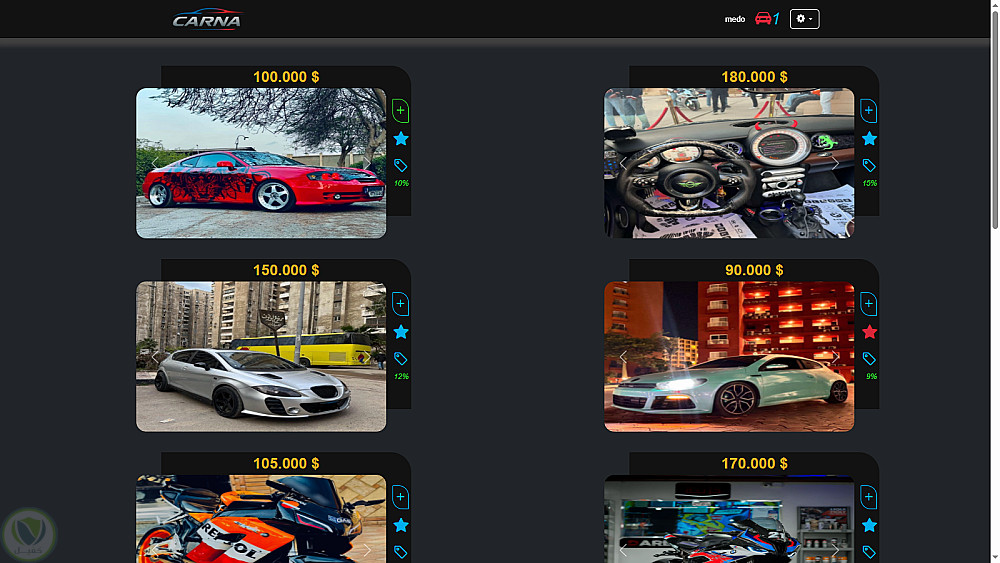Show next photo of the 180.000 $ car
This screenshot has height=563, width=1000.
coord(835,163)
